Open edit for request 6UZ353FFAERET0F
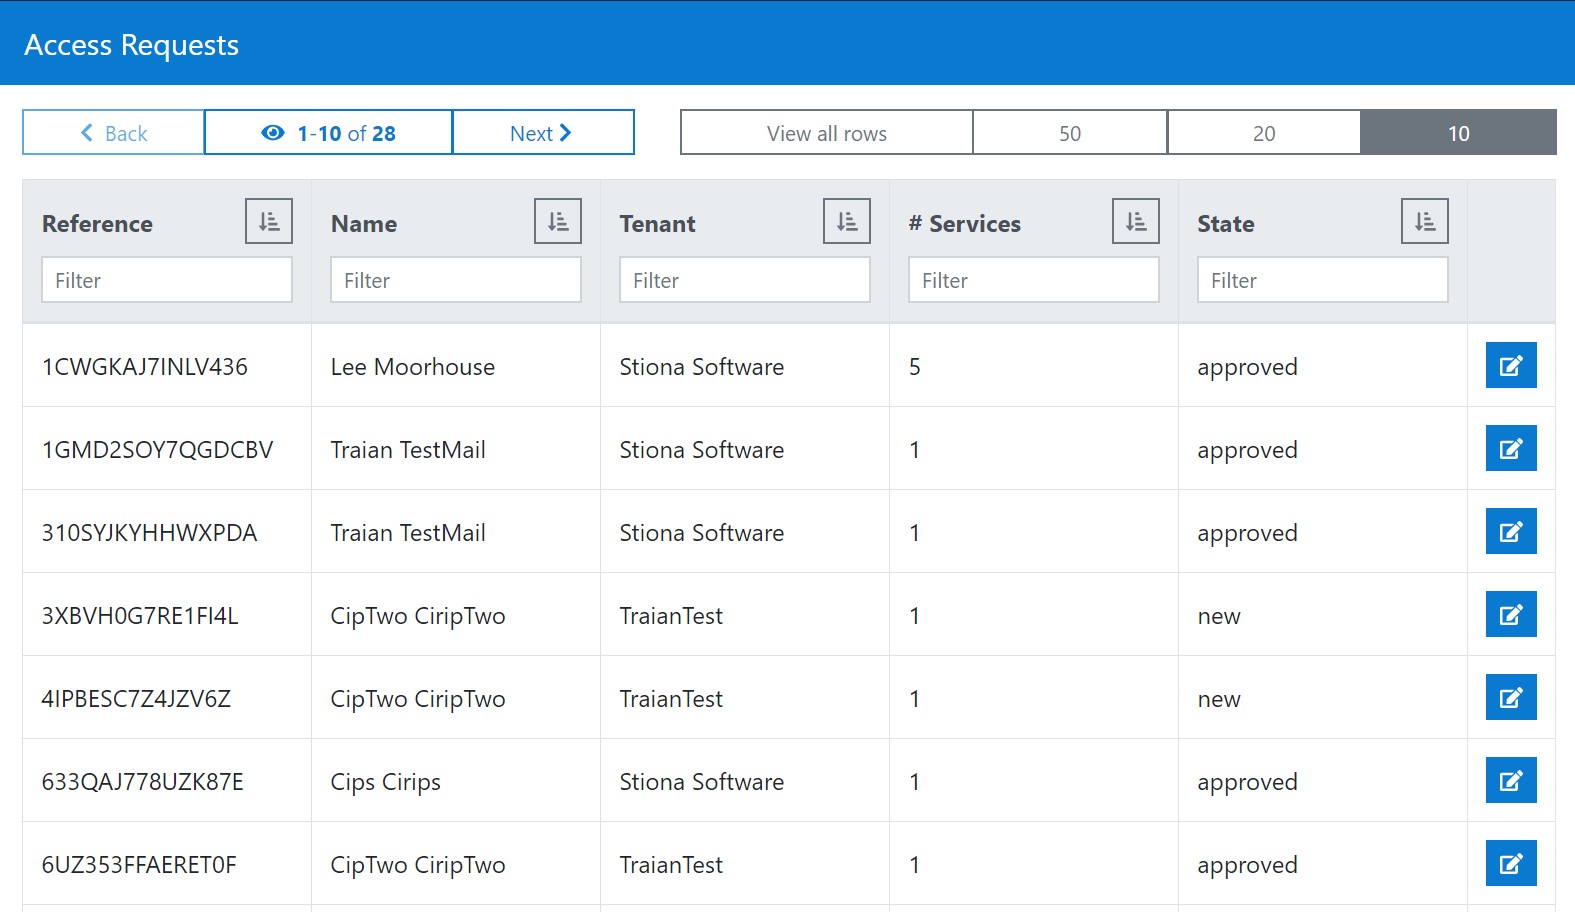1575x912 pixels. [1511, 863]
